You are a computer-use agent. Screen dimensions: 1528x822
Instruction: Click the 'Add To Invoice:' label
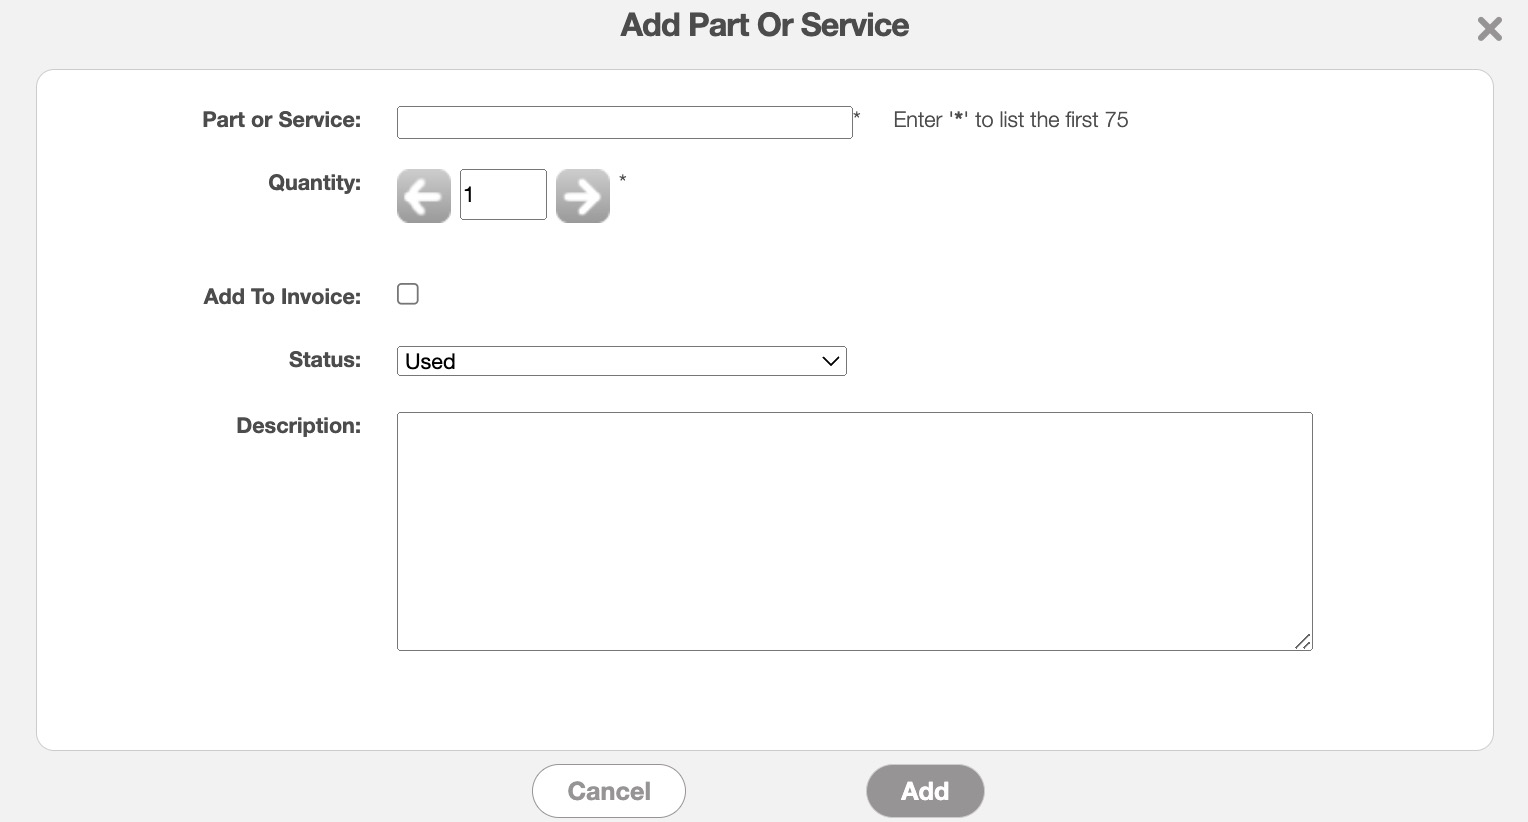tap(282, 297)
